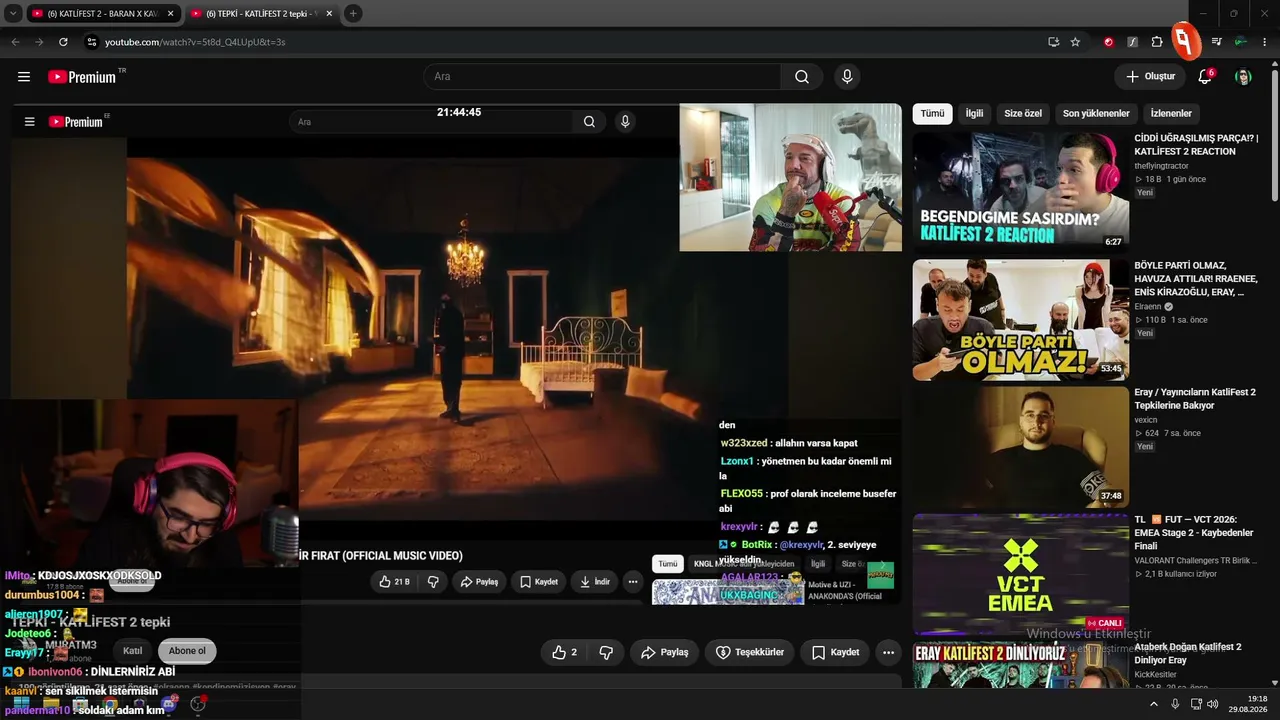Subscribe with the Abone ol button

[187, 651]
